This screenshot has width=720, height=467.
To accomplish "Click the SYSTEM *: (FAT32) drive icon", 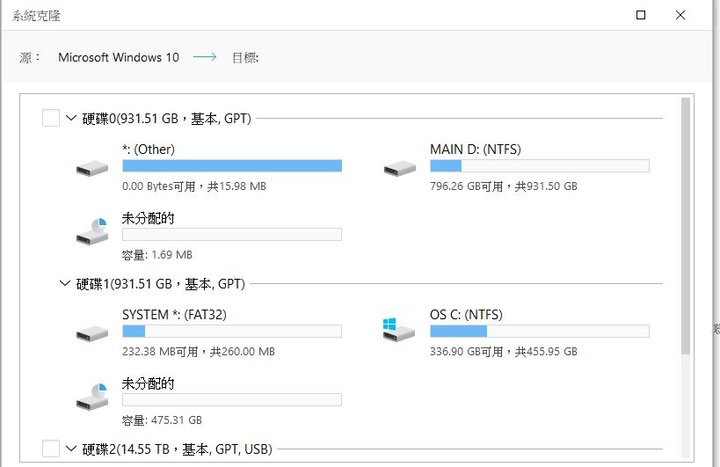I will coord(92,333).
